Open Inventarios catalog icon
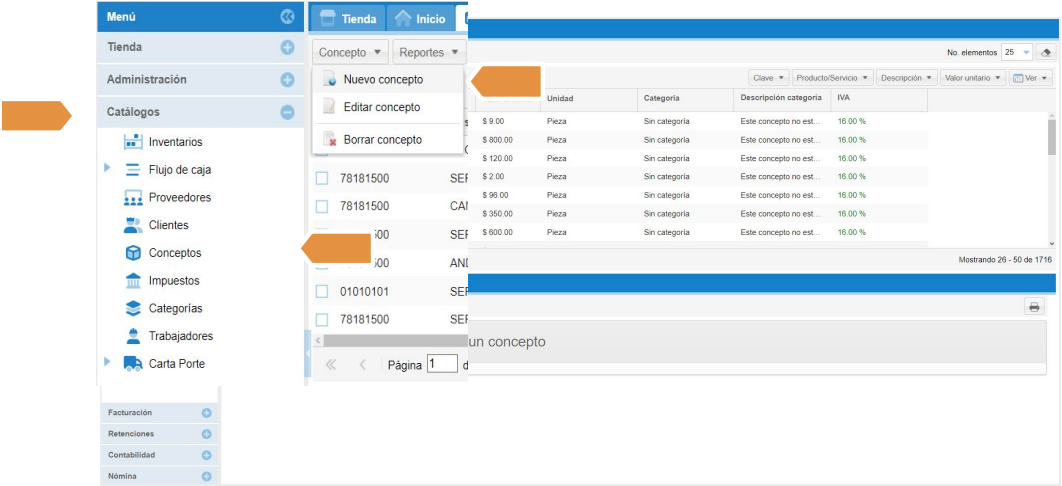The width and height of the screenshot is (1062, 486). [x=133, y=142]
